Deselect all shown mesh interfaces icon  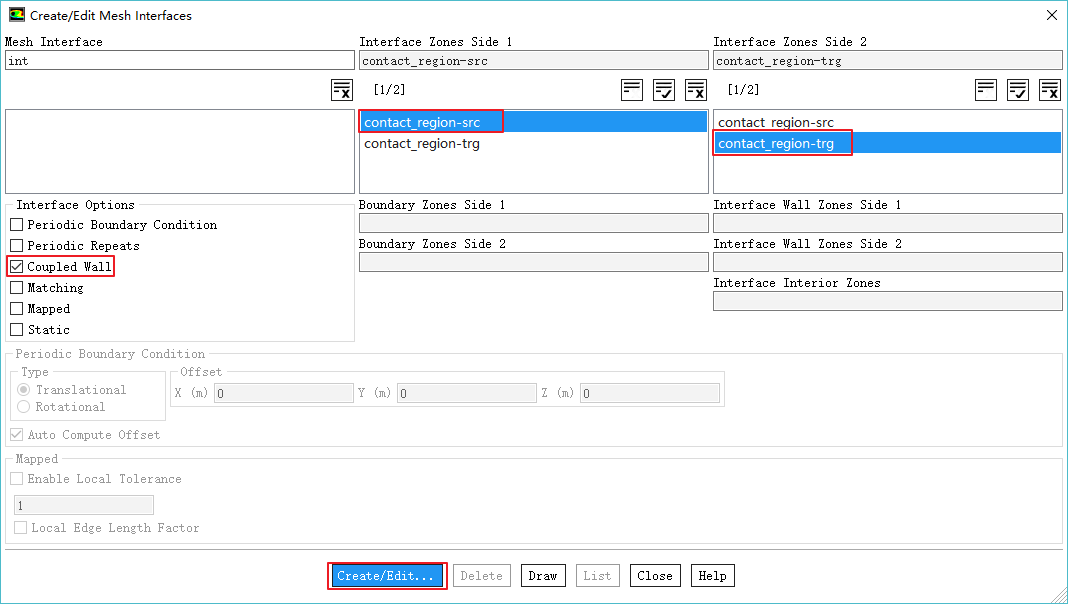point(342,90)
